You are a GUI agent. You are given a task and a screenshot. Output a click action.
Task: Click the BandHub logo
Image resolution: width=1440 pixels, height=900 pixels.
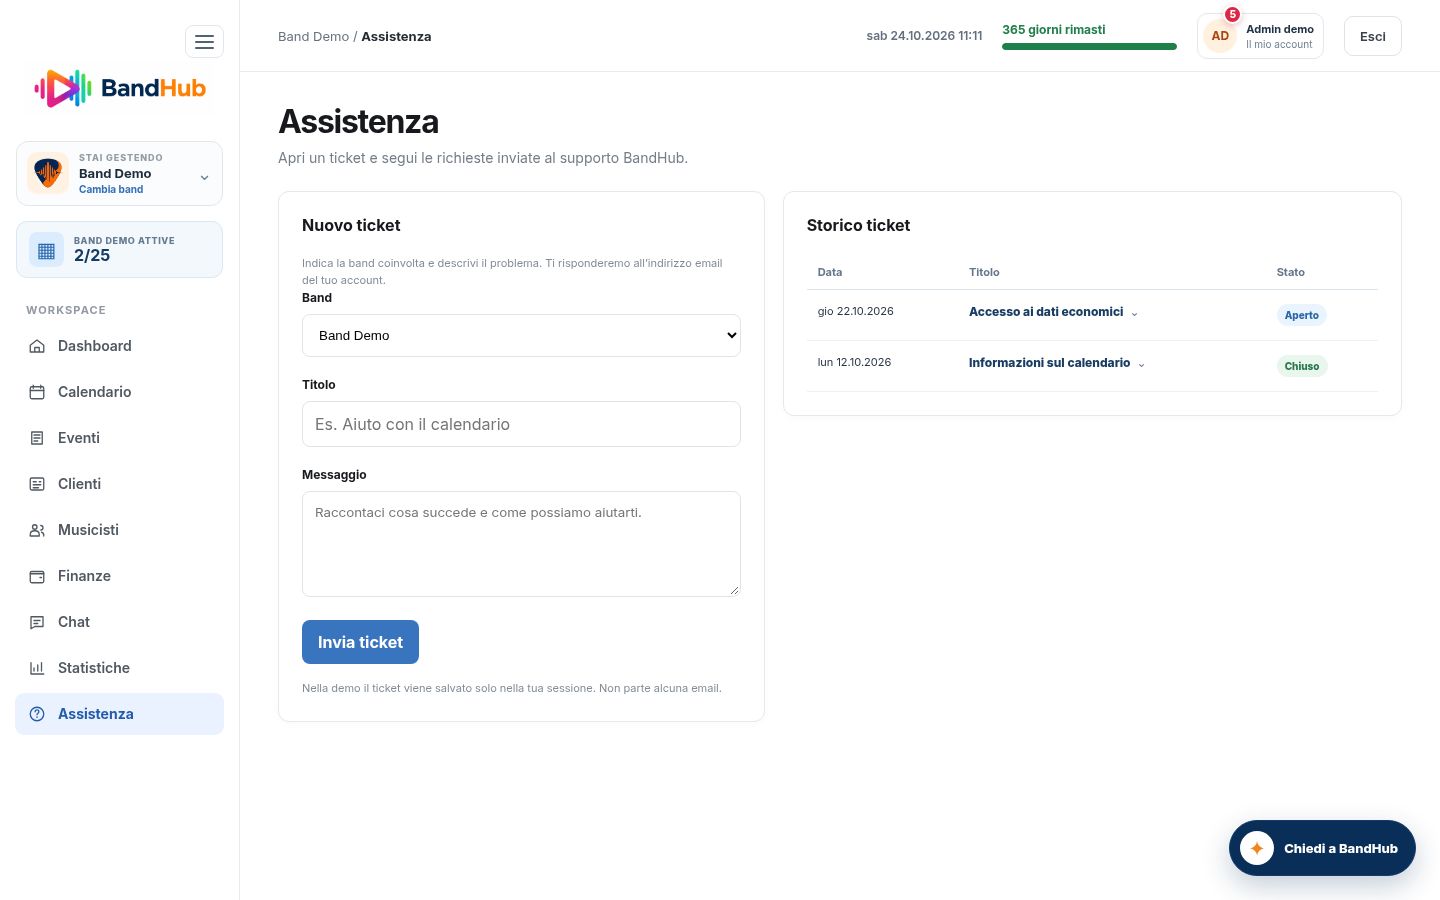(x=120, y=89)
